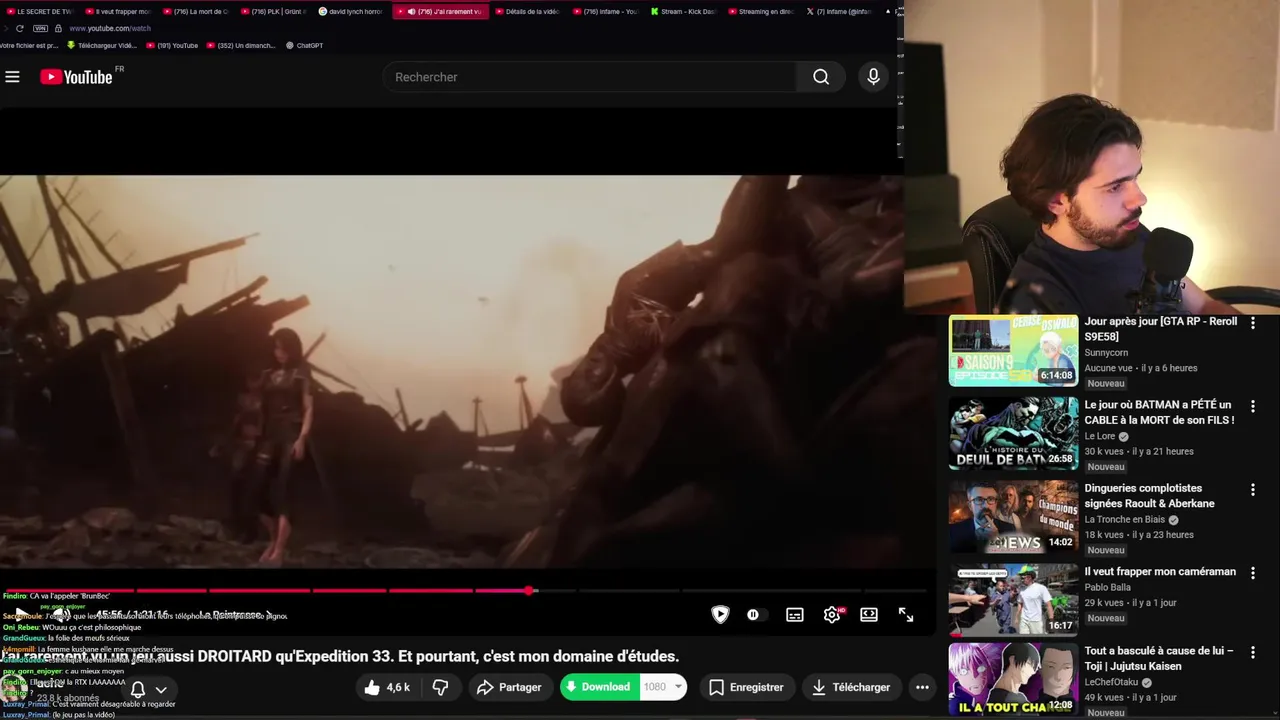
Task: Switch to LE SECRET DE TW tab
Action: tap(40, 11)
